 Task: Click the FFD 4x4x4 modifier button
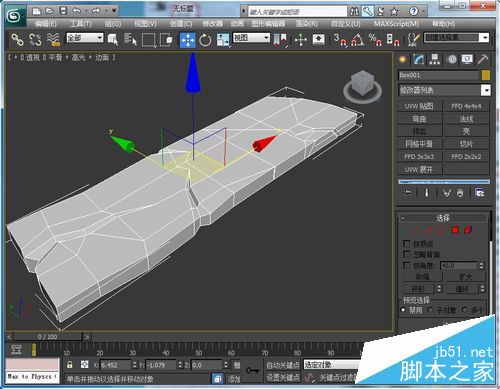point(466,106)
